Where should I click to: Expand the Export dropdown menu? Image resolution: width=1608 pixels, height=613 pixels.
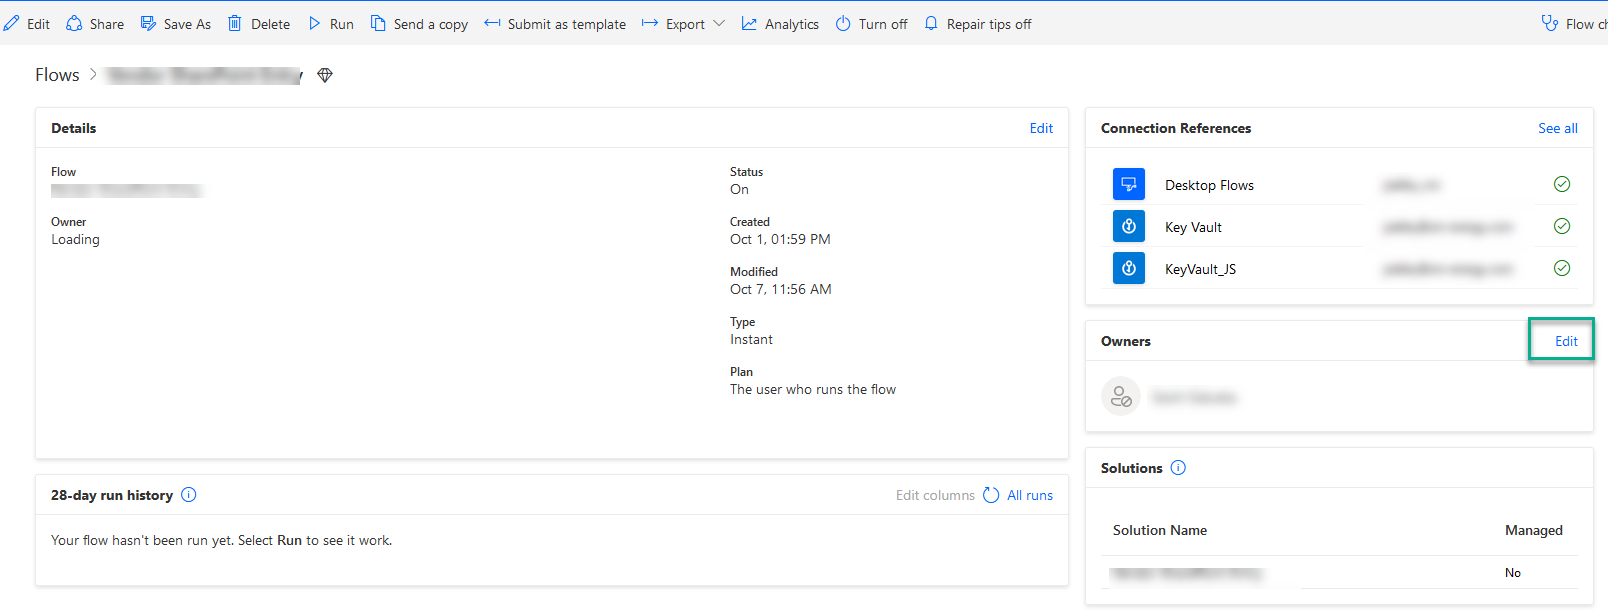click(719, 23)
